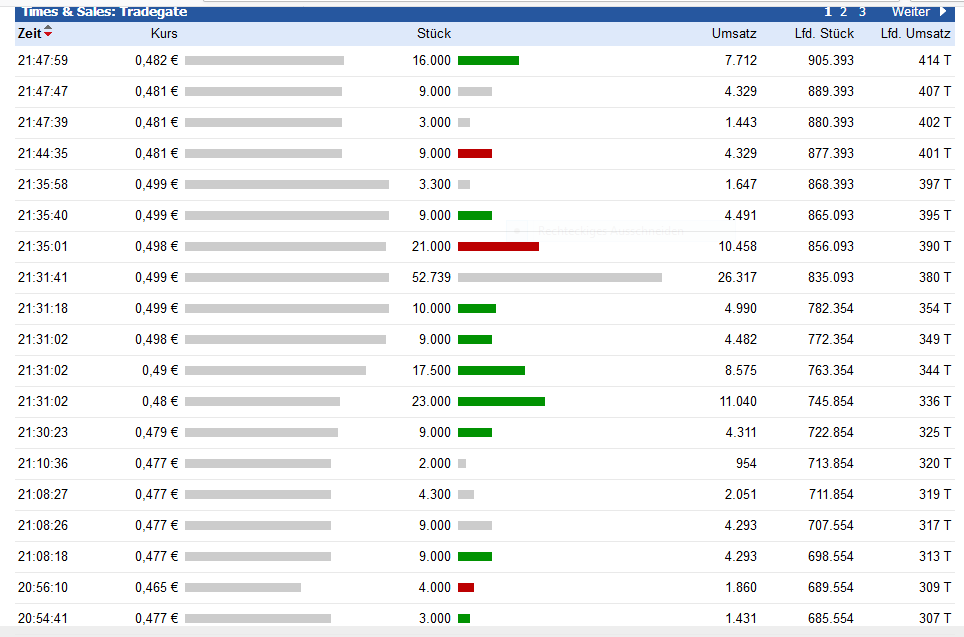Click the Umsatz column header
Image resolution: width=964 pixels, height=637 pixels.
734,33
